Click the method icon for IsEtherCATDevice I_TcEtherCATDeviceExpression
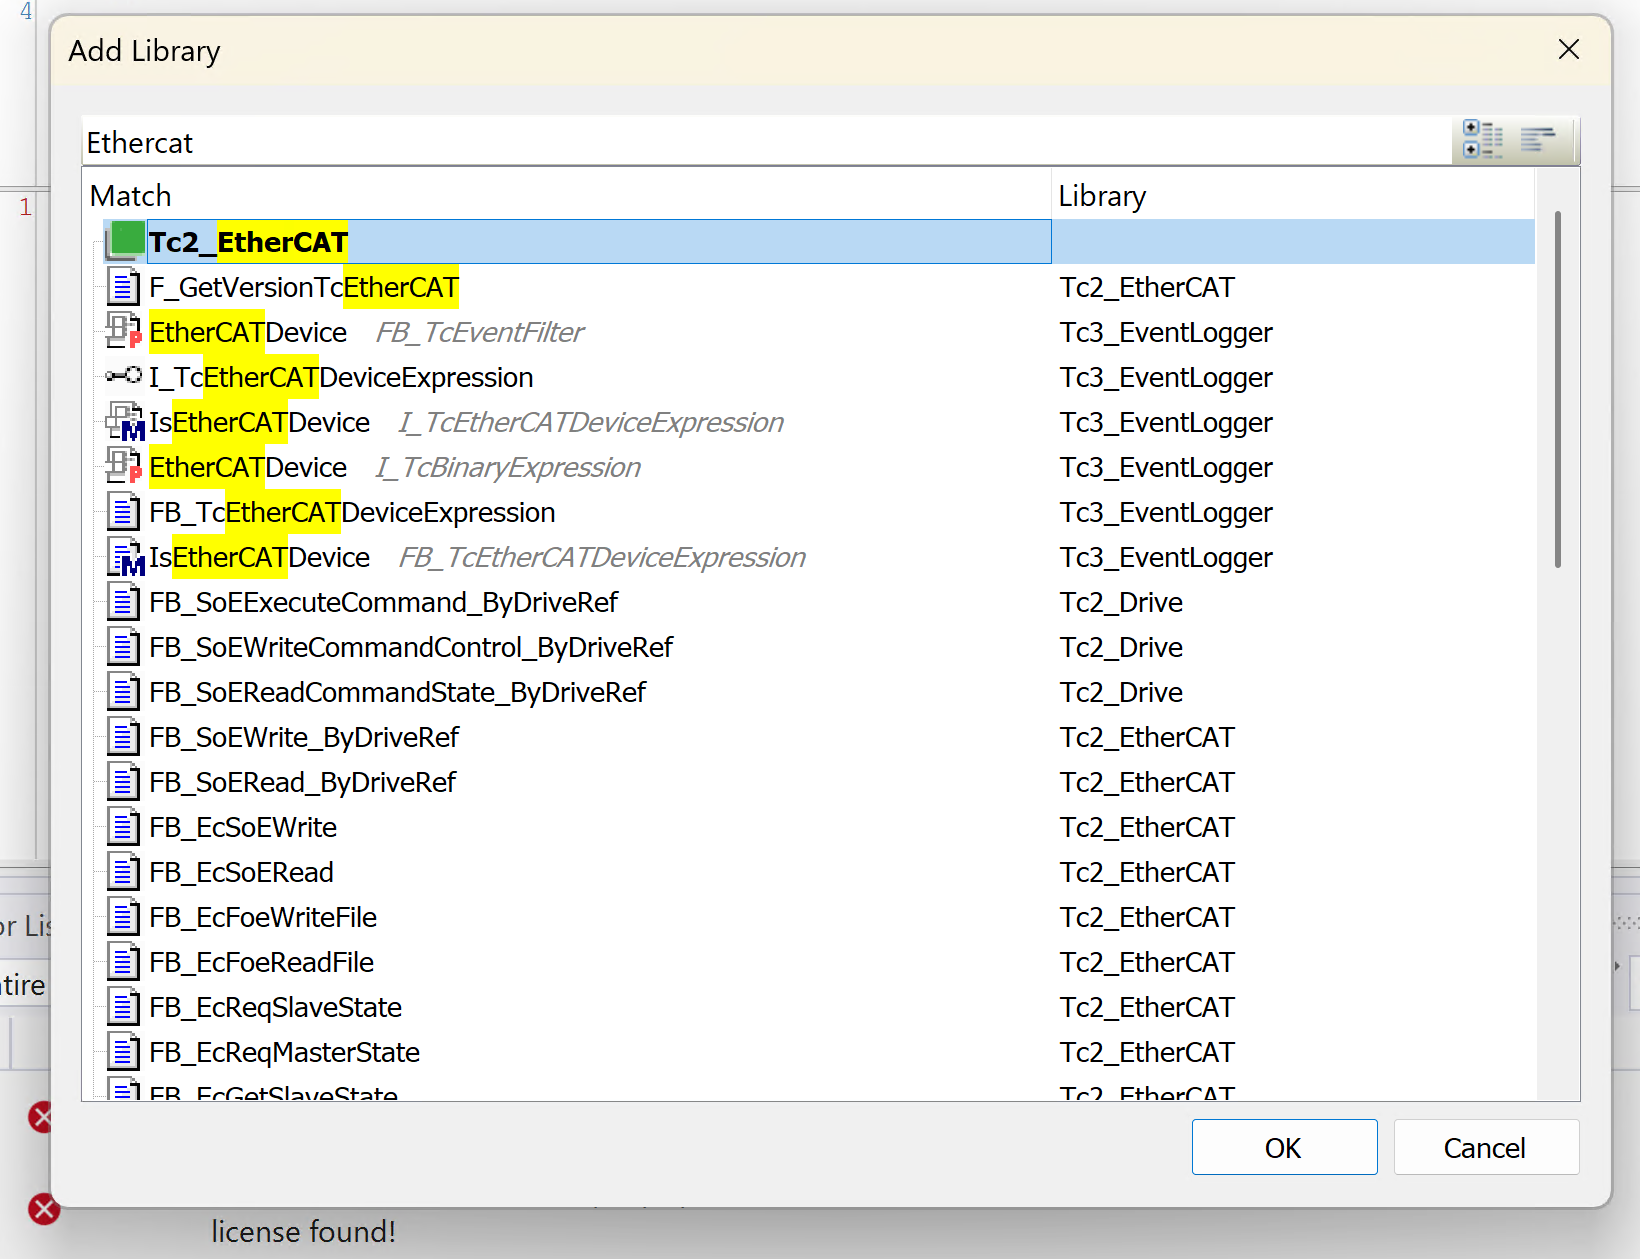This screenshot has width=1640, height=1259. [125, 422]
